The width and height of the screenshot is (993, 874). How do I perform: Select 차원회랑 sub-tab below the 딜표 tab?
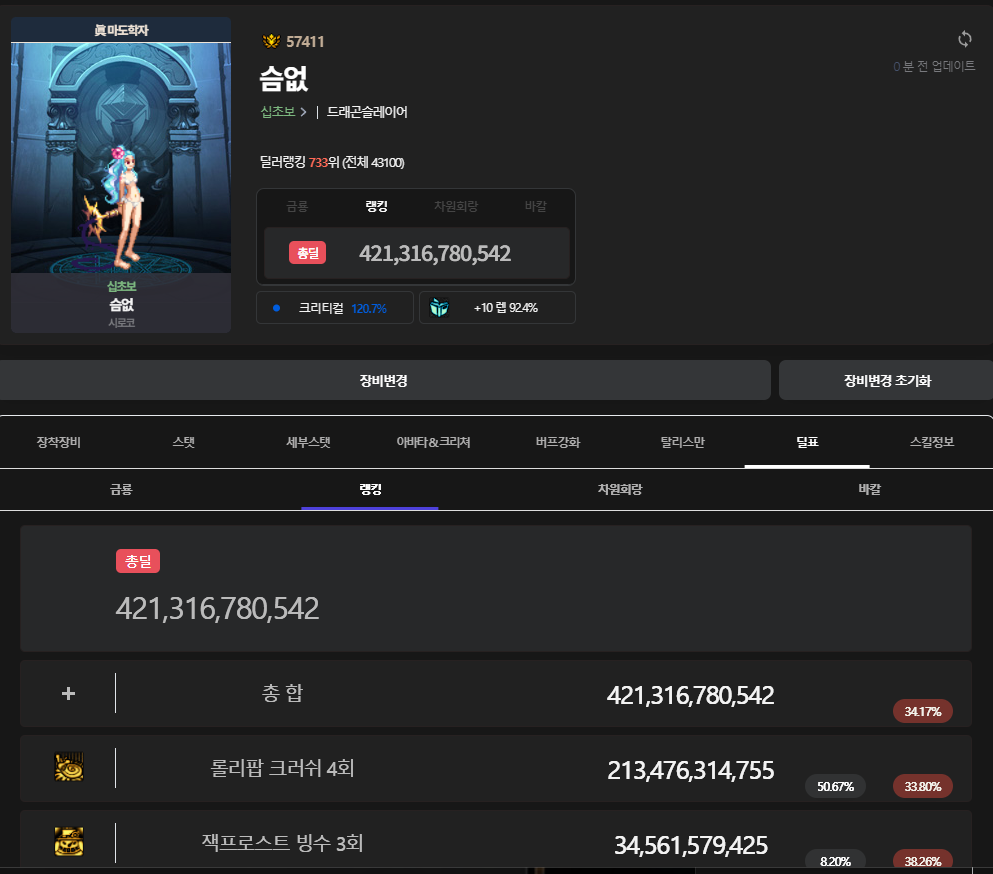tap(619, 490)
